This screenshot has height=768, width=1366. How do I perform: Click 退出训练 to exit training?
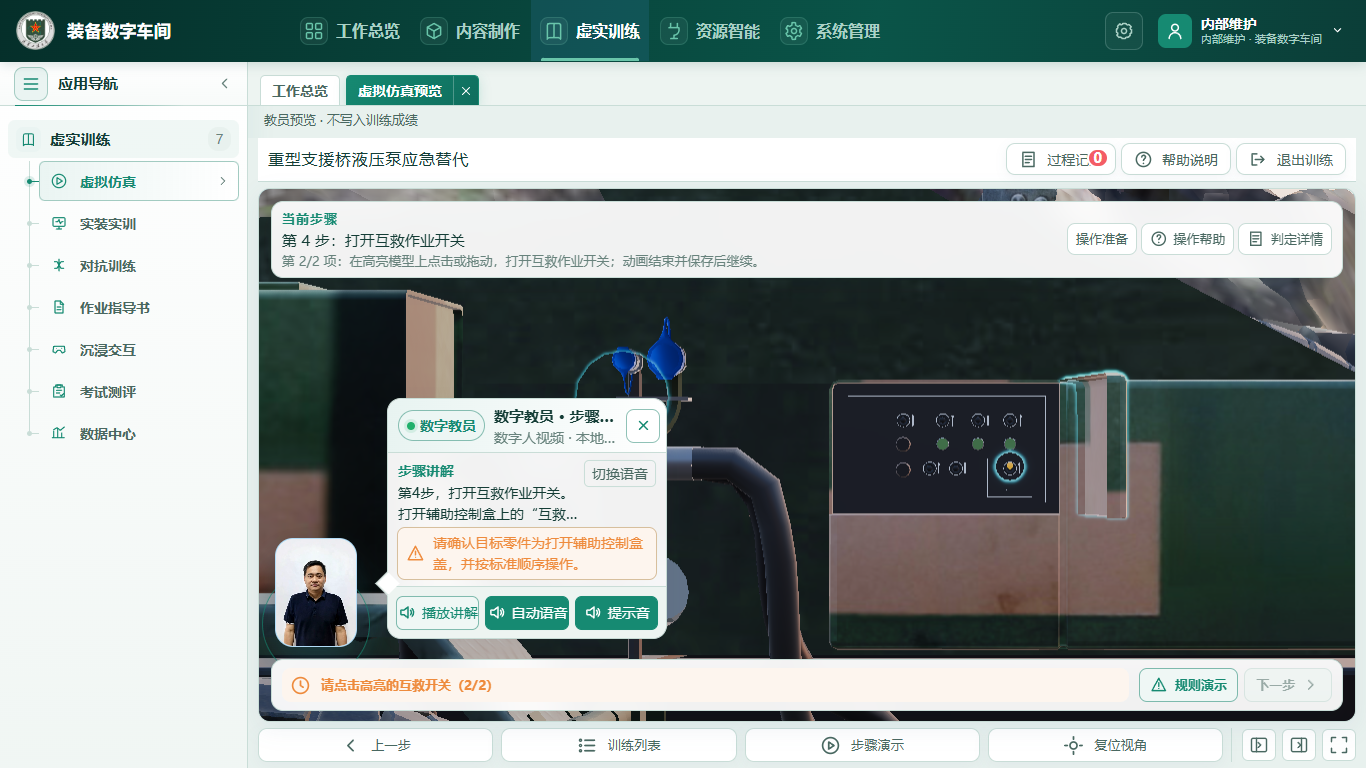(x=1291, y=160)
